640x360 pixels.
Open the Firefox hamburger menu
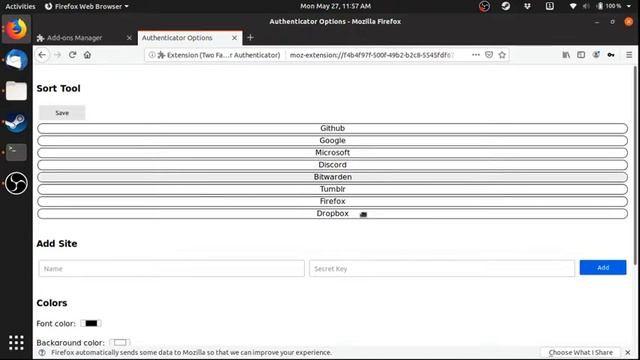click(x=629, y=55)
